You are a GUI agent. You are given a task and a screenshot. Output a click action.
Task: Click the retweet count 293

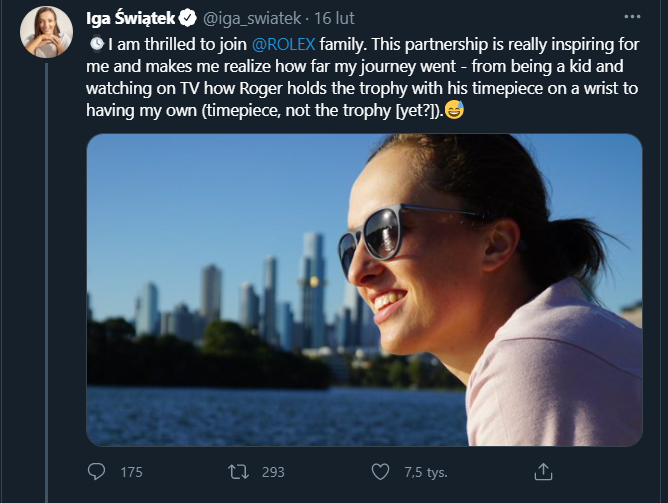point(273,472)
